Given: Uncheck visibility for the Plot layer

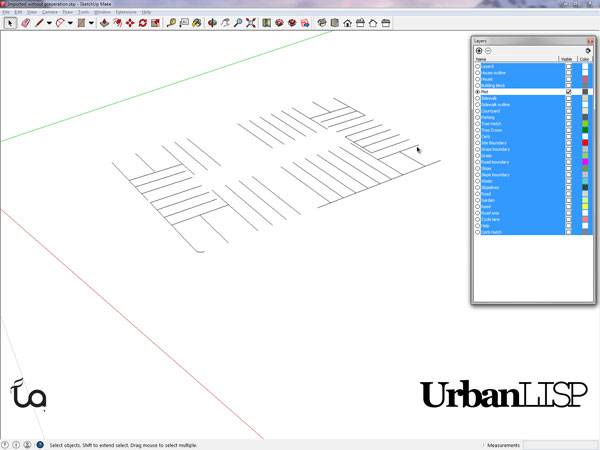Looking at the screenshot, I should click(x=569, y=91).
